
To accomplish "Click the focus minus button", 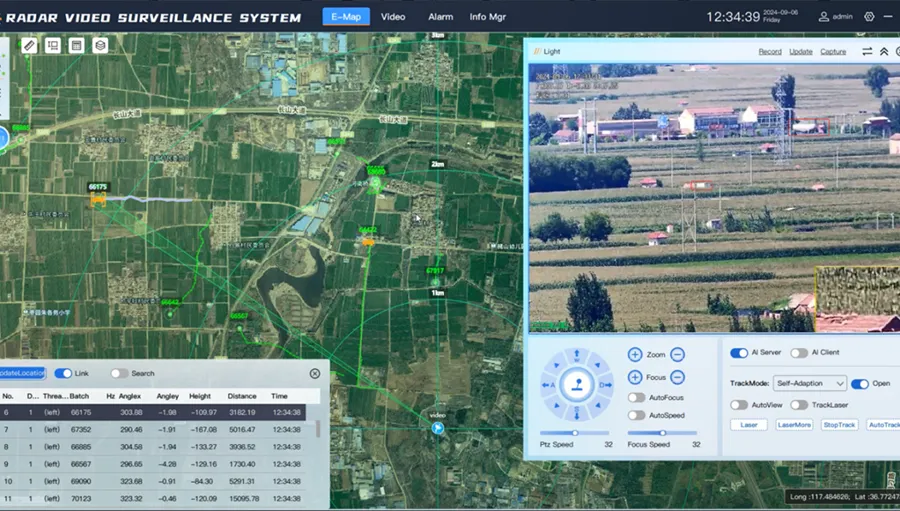I will (x=677, y=377).
